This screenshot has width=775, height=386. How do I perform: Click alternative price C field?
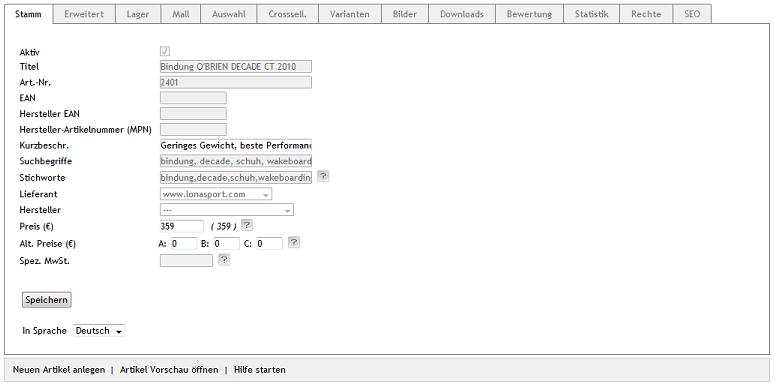click(269, 244)
